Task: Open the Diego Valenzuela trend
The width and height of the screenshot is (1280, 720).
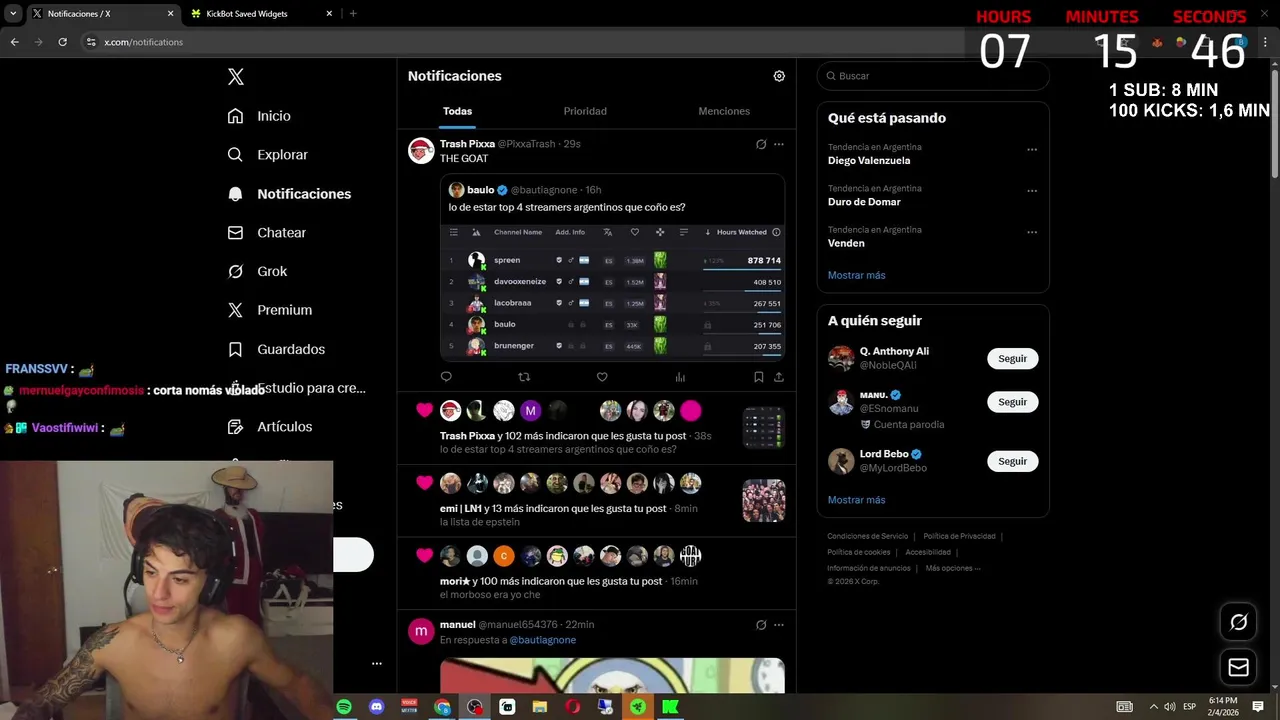Action: click(869, 161)
